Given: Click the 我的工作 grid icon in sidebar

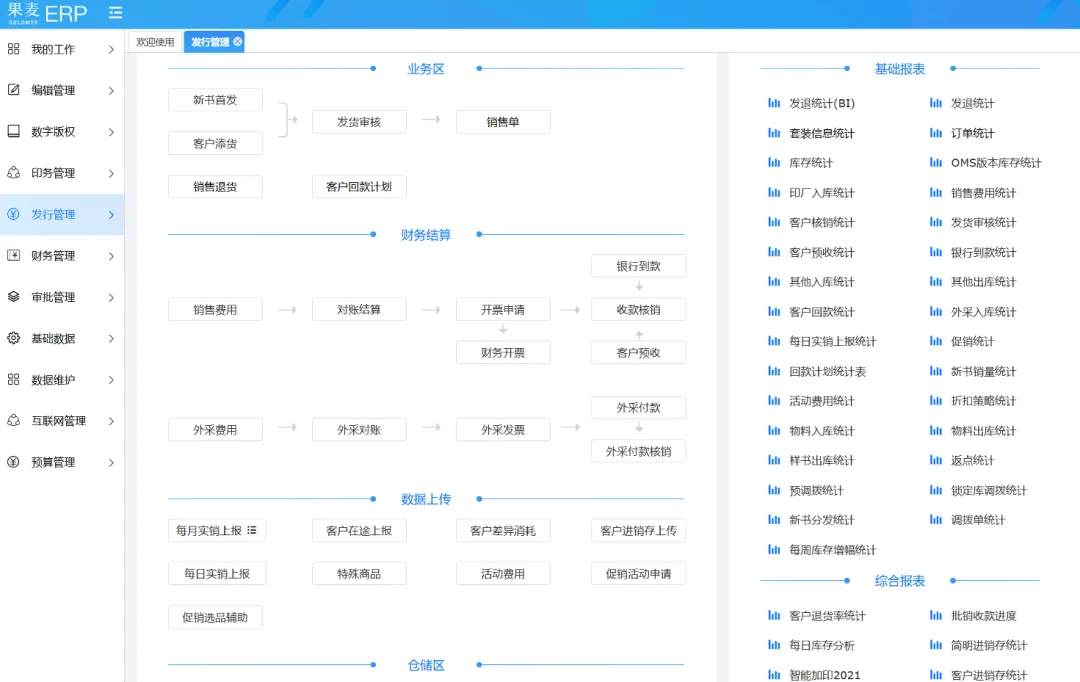Looking at the screenshot, I should tap(13, 49).
